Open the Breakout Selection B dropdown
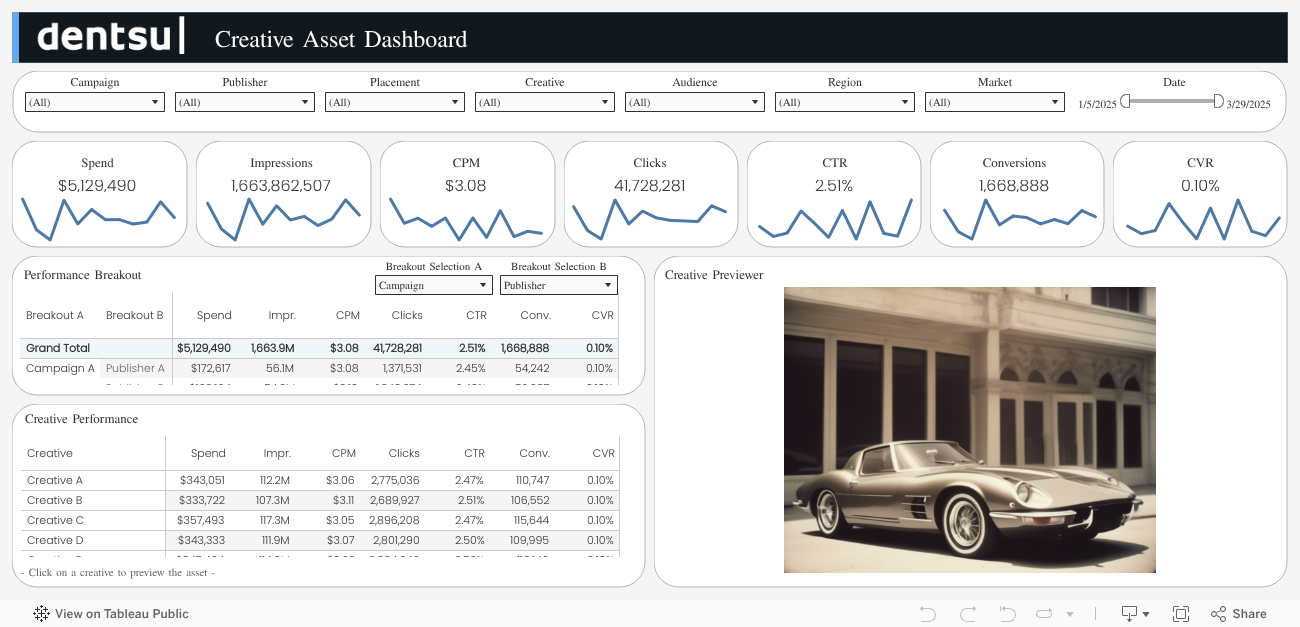1300x627 pixels. click(x=558, y=286)
